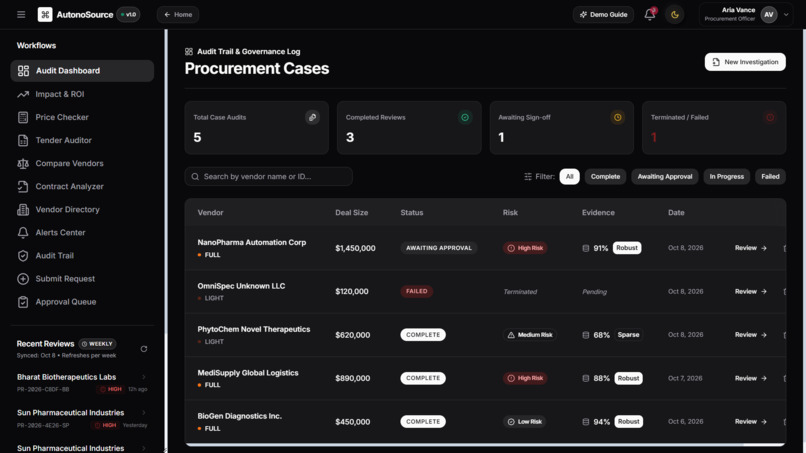This screenshot has width=806, height=453.
Task: Select the Complete filter
Action: [x=606, y=176]
